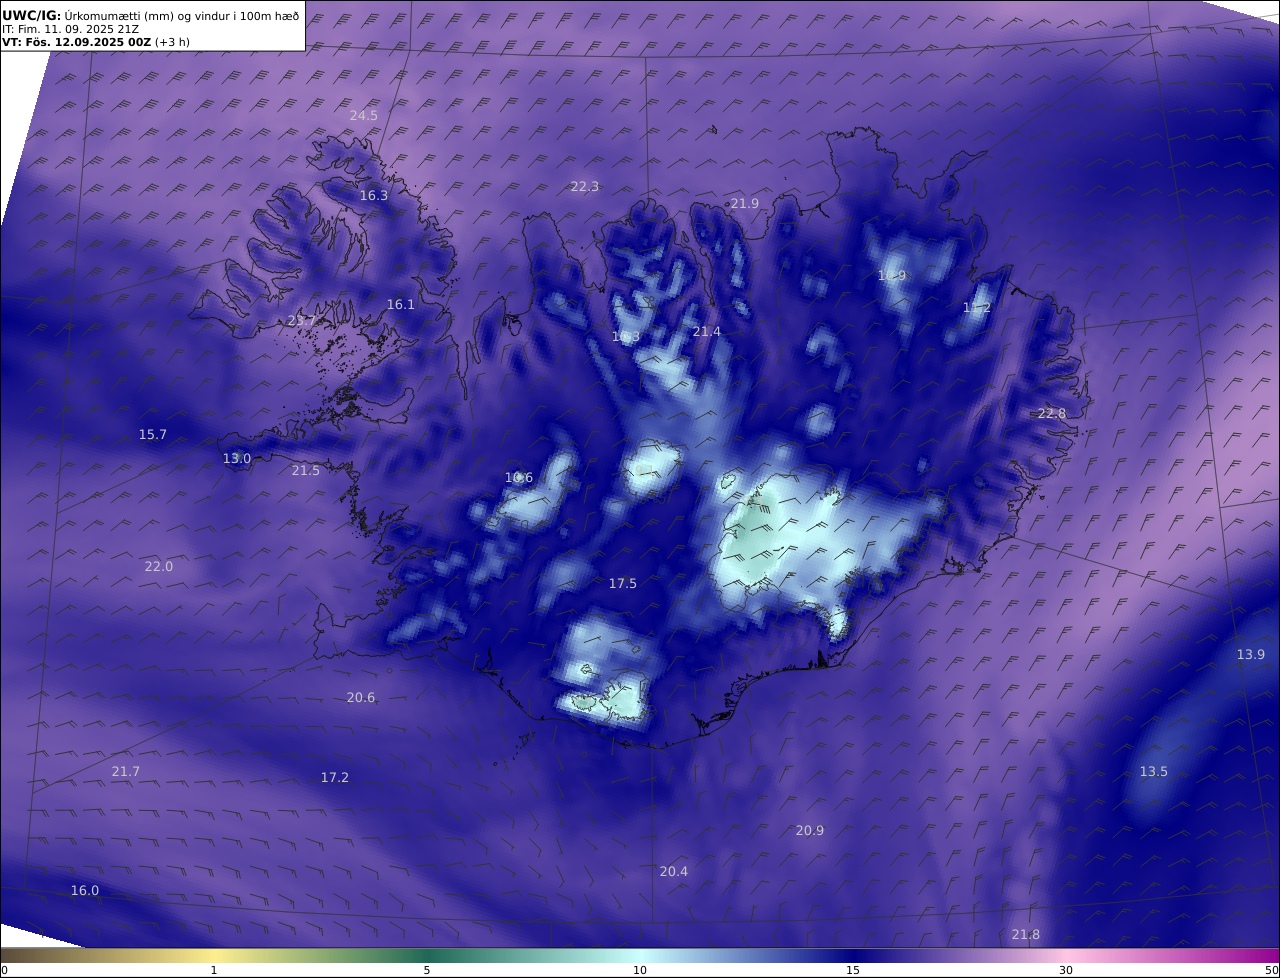Click the colorbar tick label 0

tap(4, 970)
